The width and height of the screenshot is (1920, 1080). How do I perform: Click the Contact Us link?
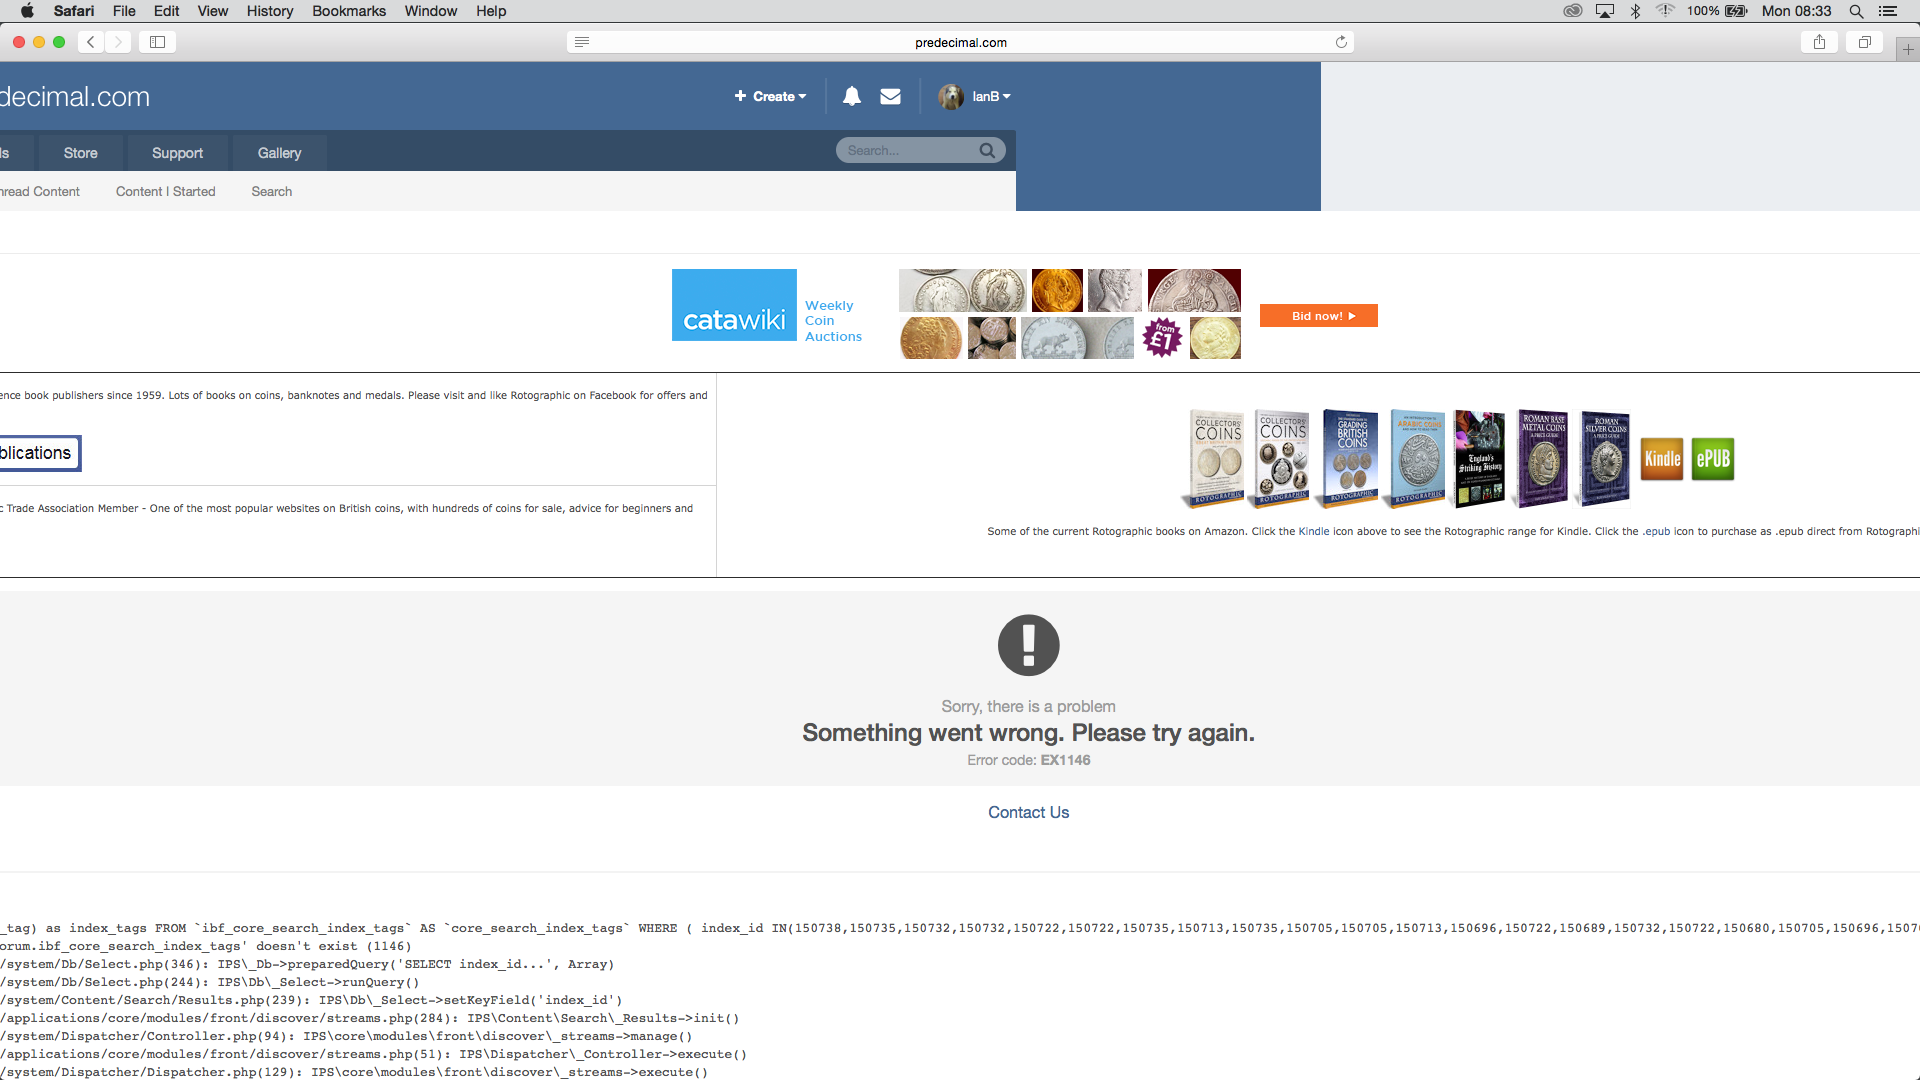coord(1028,812)
